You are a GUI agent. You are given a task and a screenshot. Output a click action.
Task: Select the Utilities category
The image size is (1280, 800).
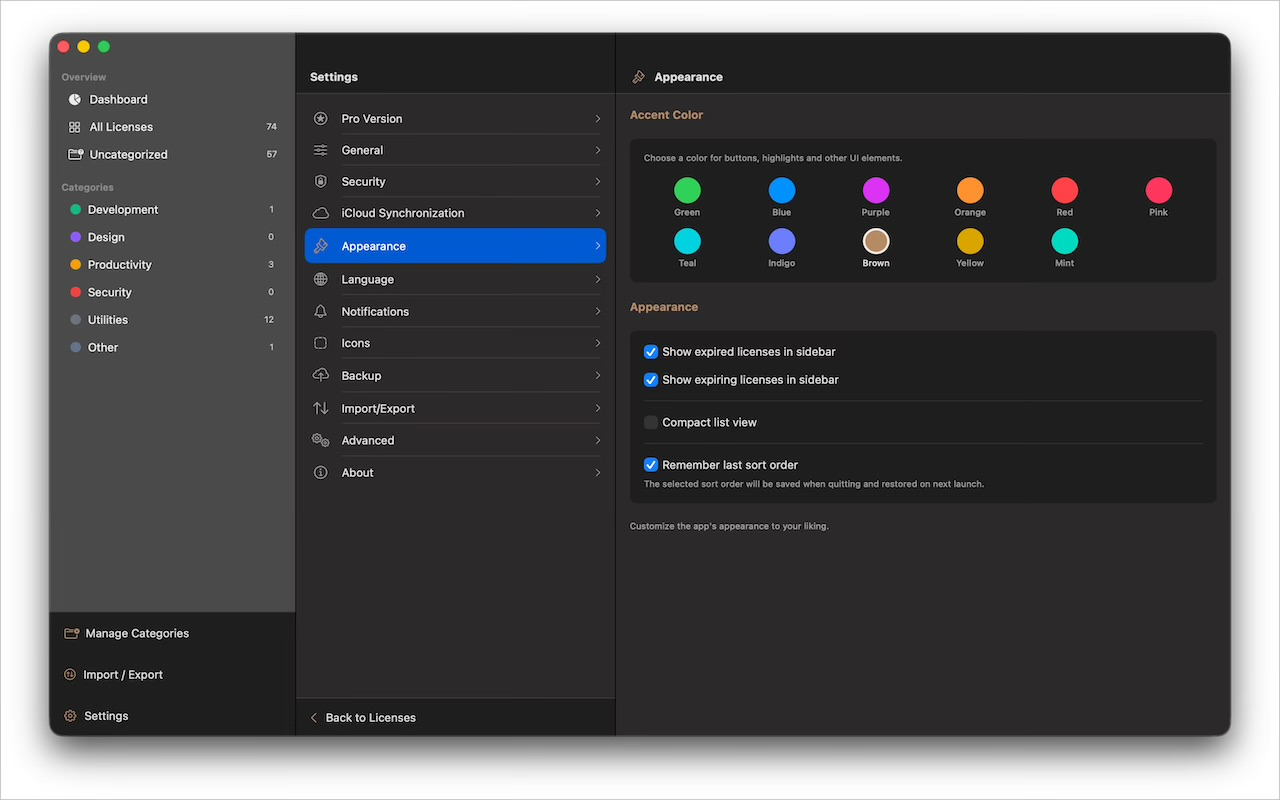172,320
